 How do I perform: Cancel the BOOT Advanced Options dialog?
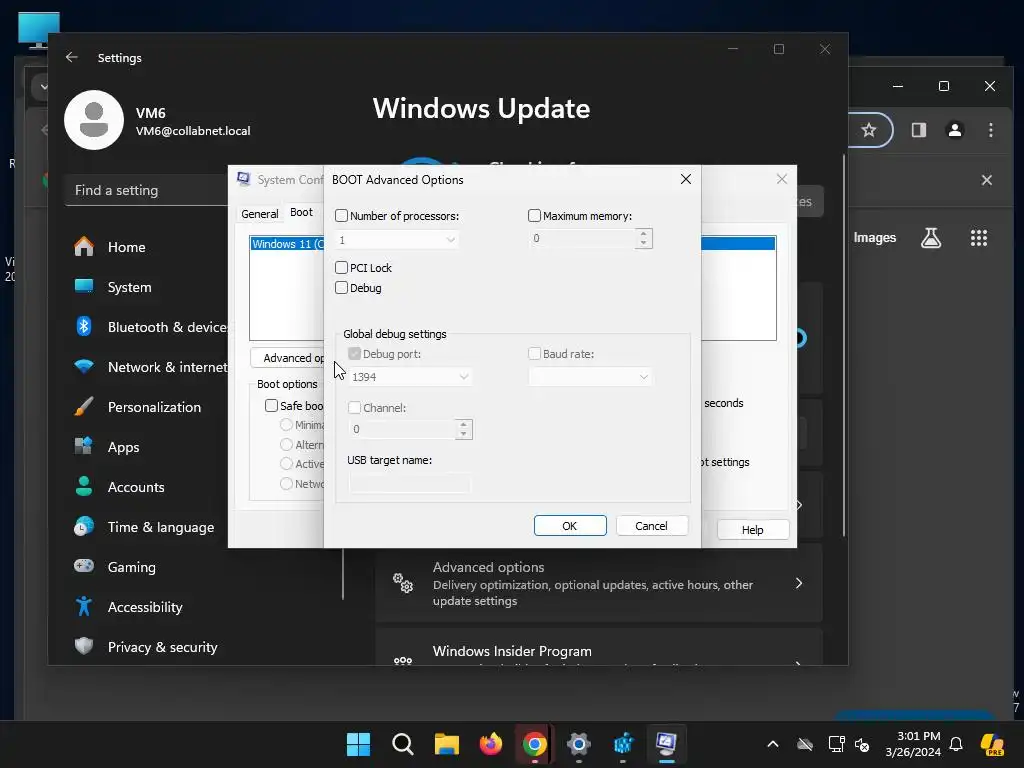coord(651,526)
